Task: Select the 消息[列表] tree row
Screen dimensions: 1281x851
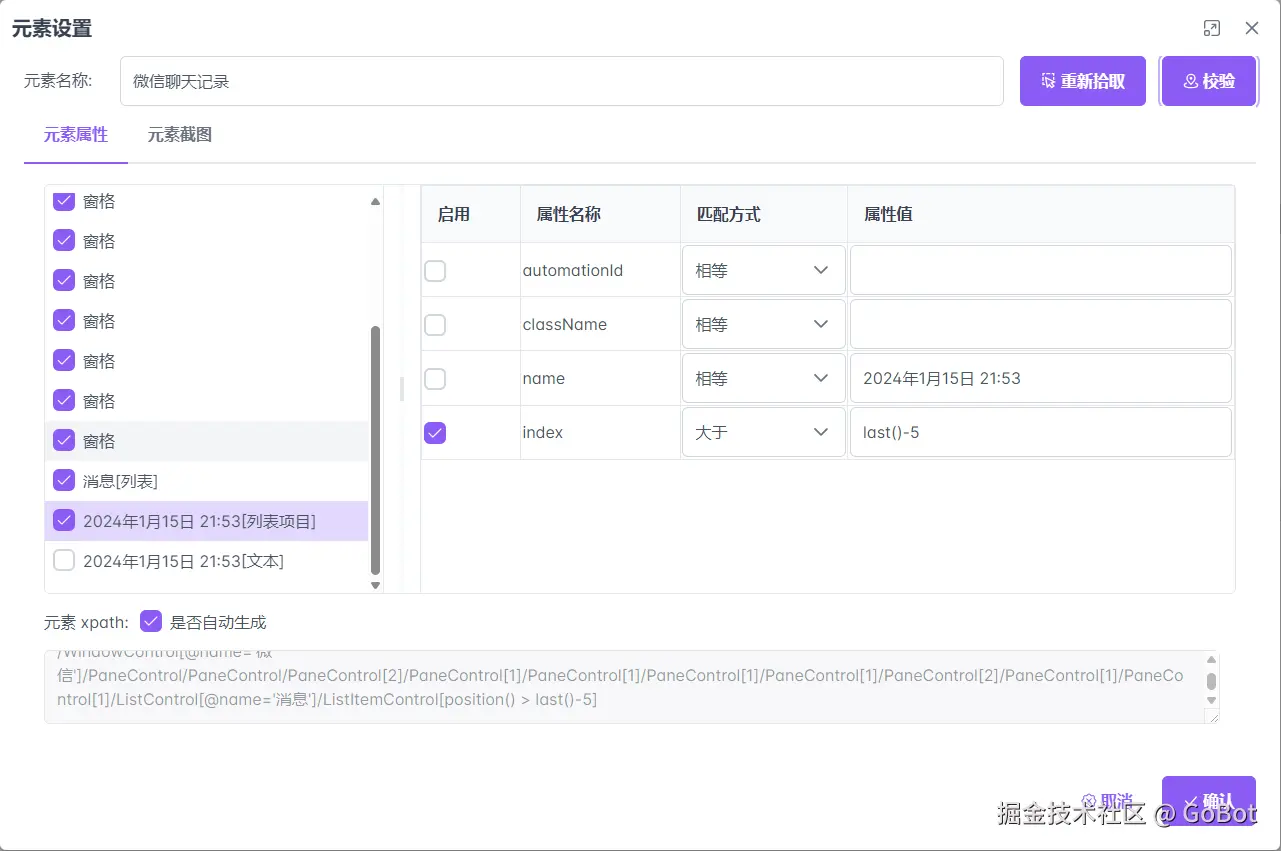Action: [207, 481]
